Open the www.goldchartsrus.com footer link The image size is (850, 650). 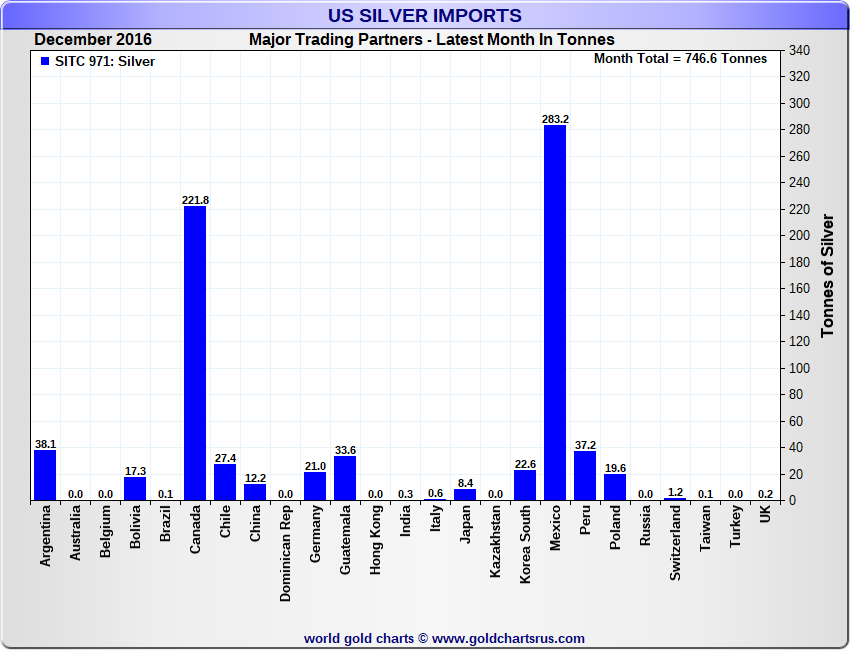[508, 638]
